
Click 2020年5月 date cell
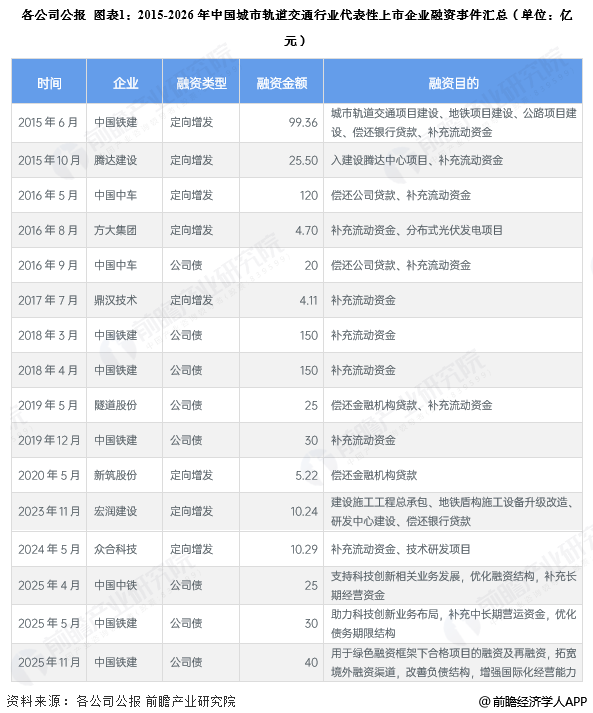(49, 475)
